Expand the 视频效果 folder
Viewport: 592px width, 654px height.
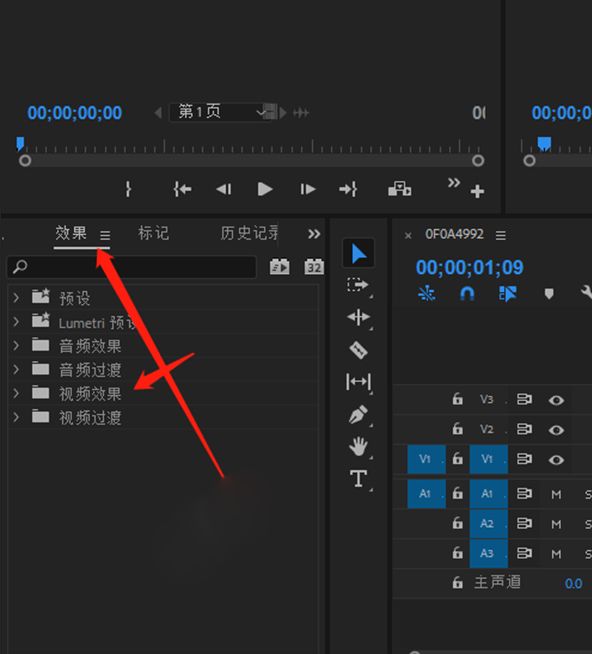point(16,393)
